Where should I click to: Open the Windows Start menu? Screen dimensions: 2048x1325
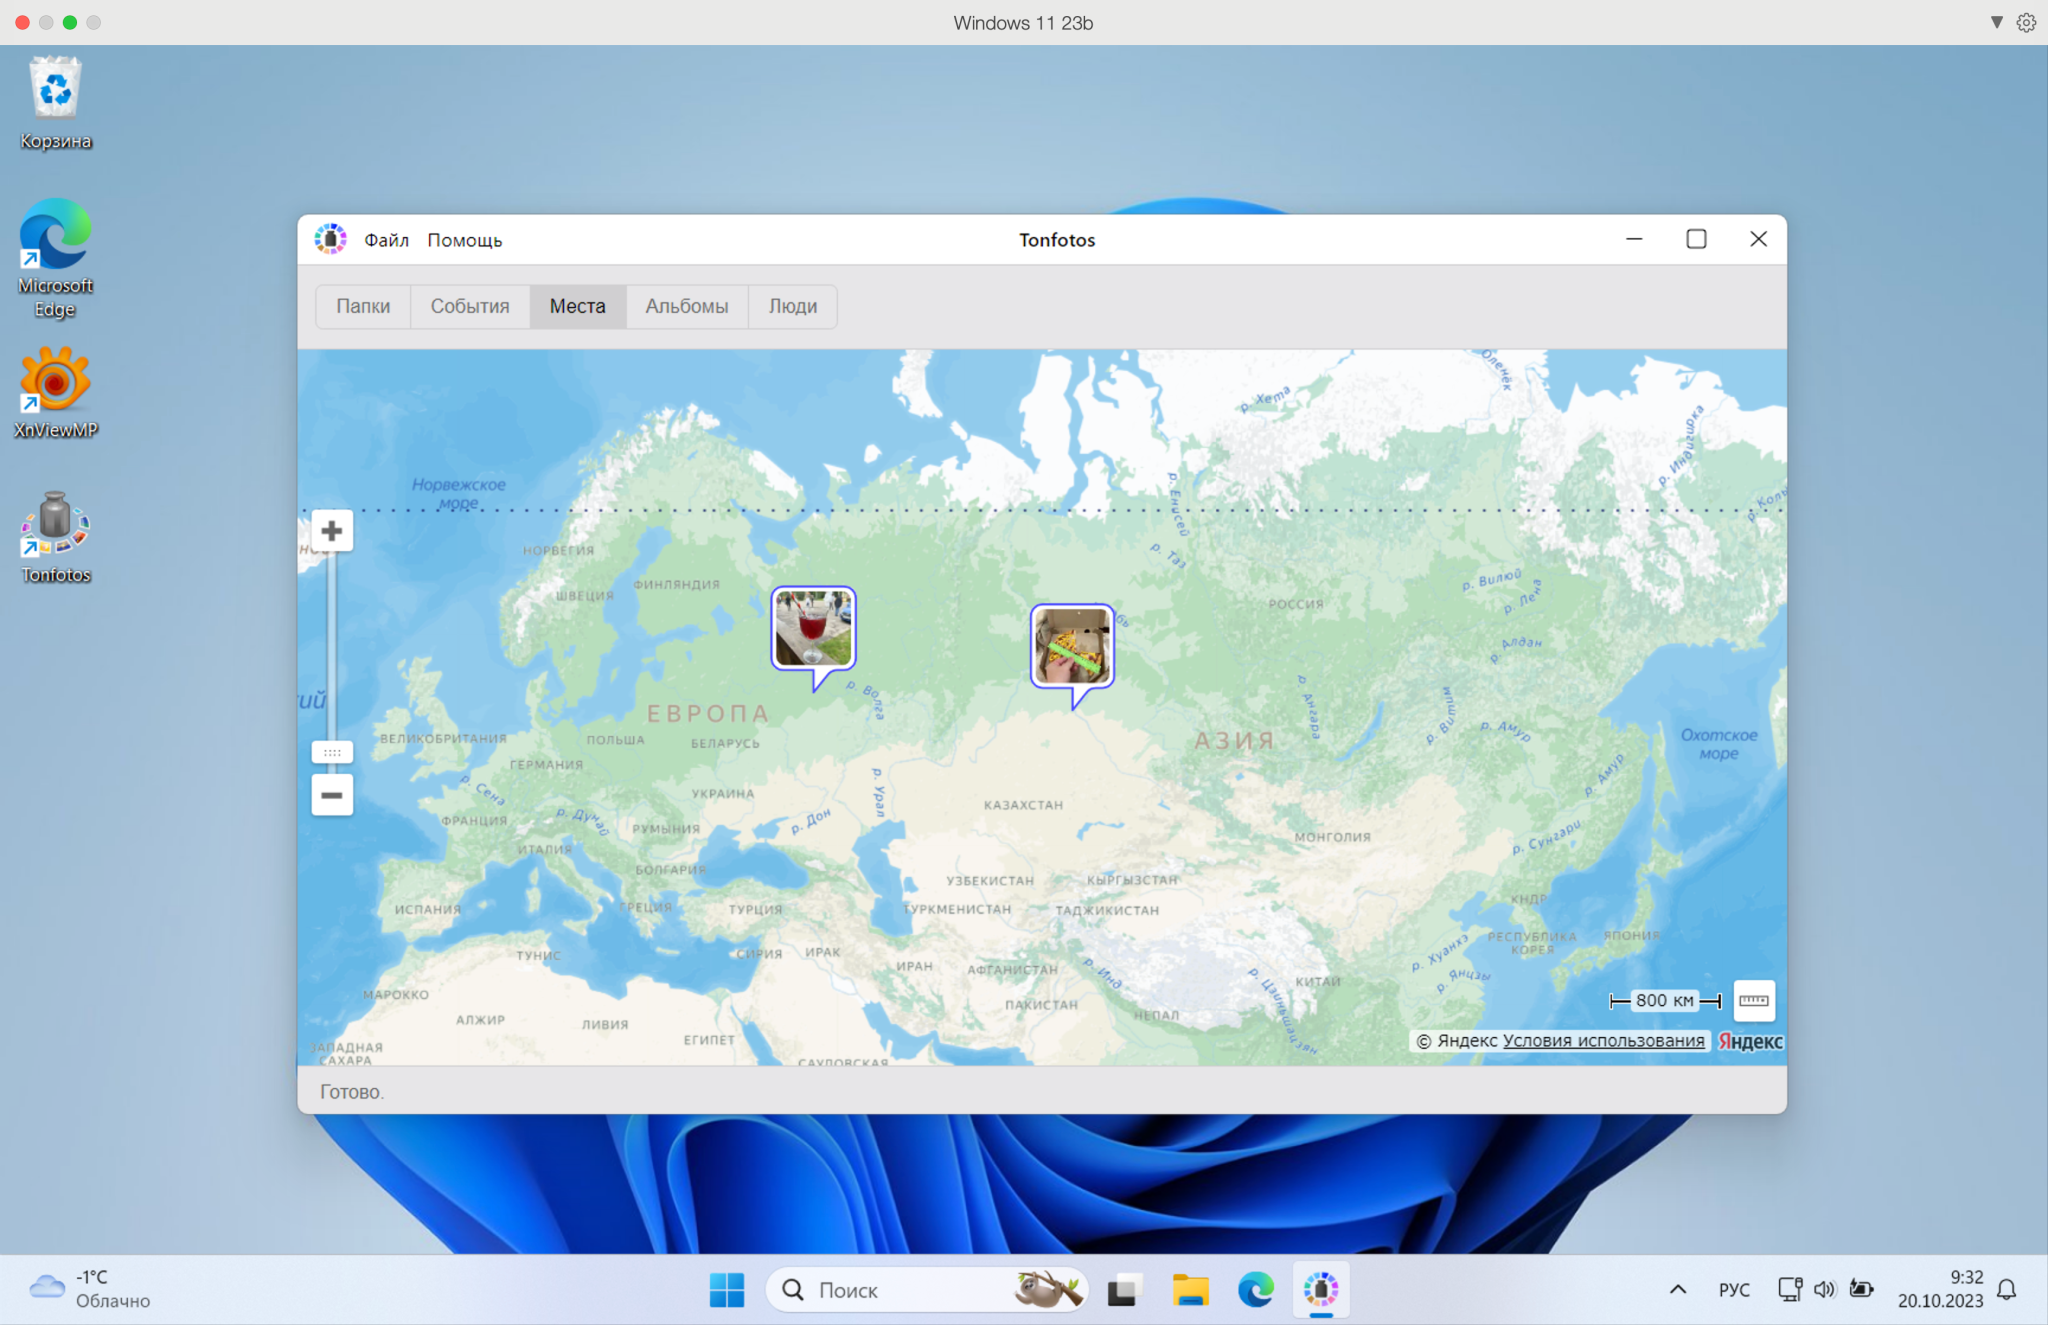pos(727,1290)
